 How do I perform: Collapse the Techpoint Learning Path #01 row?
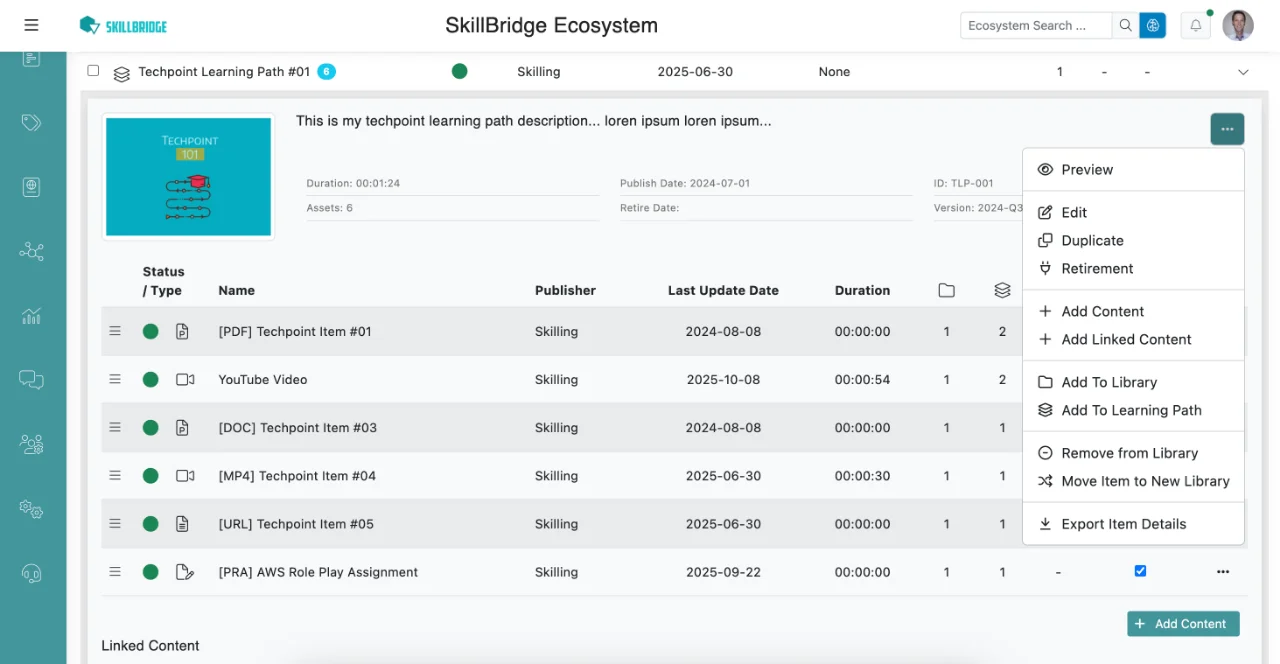click(1243, 72)
